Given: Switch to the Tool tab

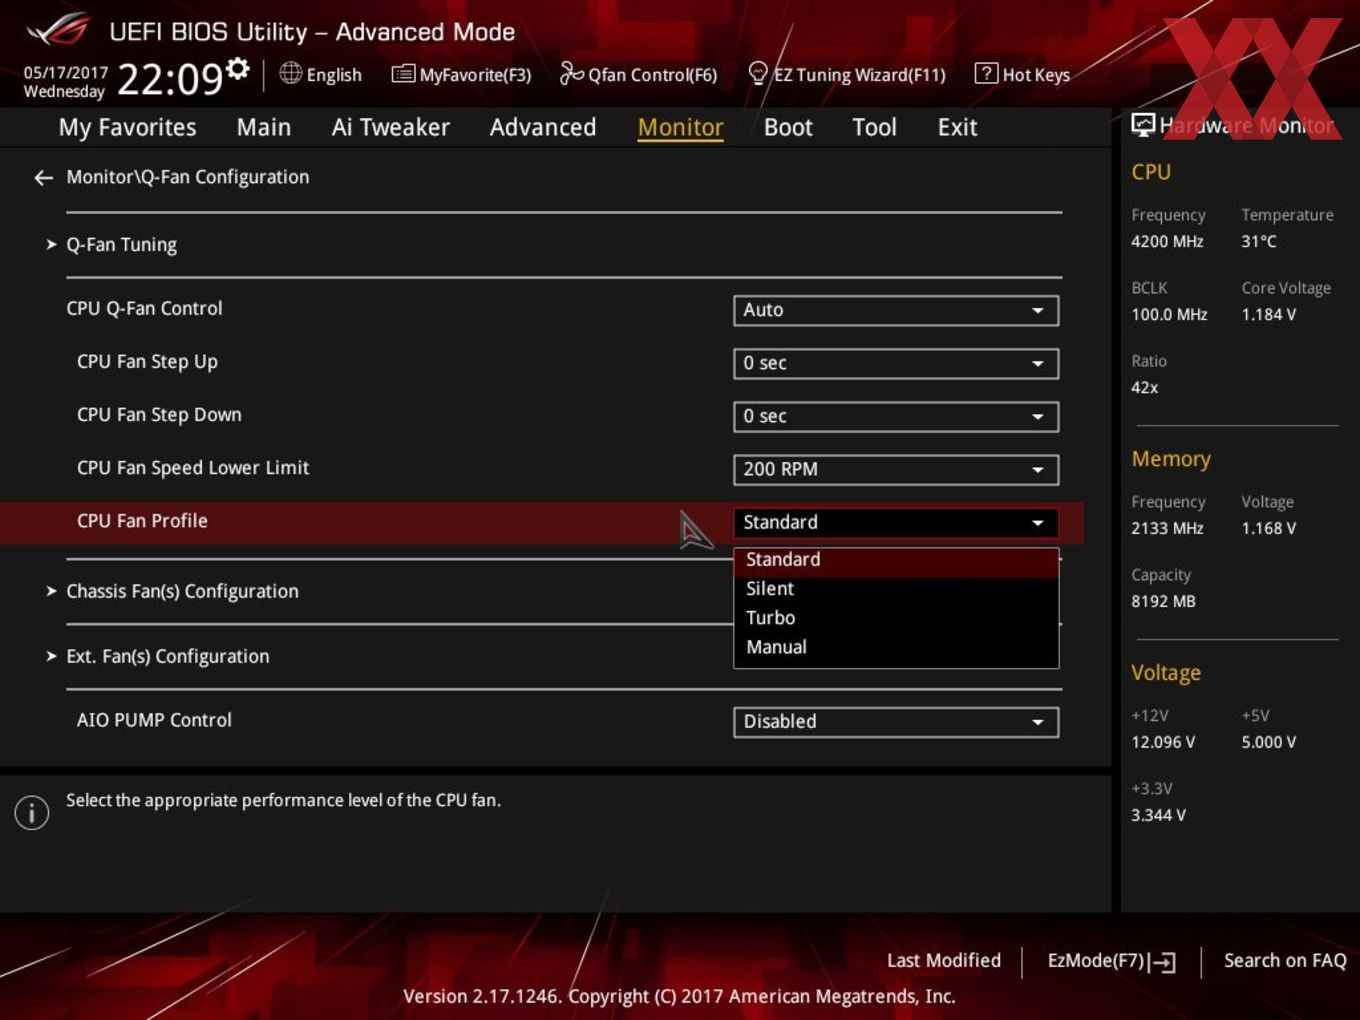Looking at the screenshot, I should [x=874, y=127].
